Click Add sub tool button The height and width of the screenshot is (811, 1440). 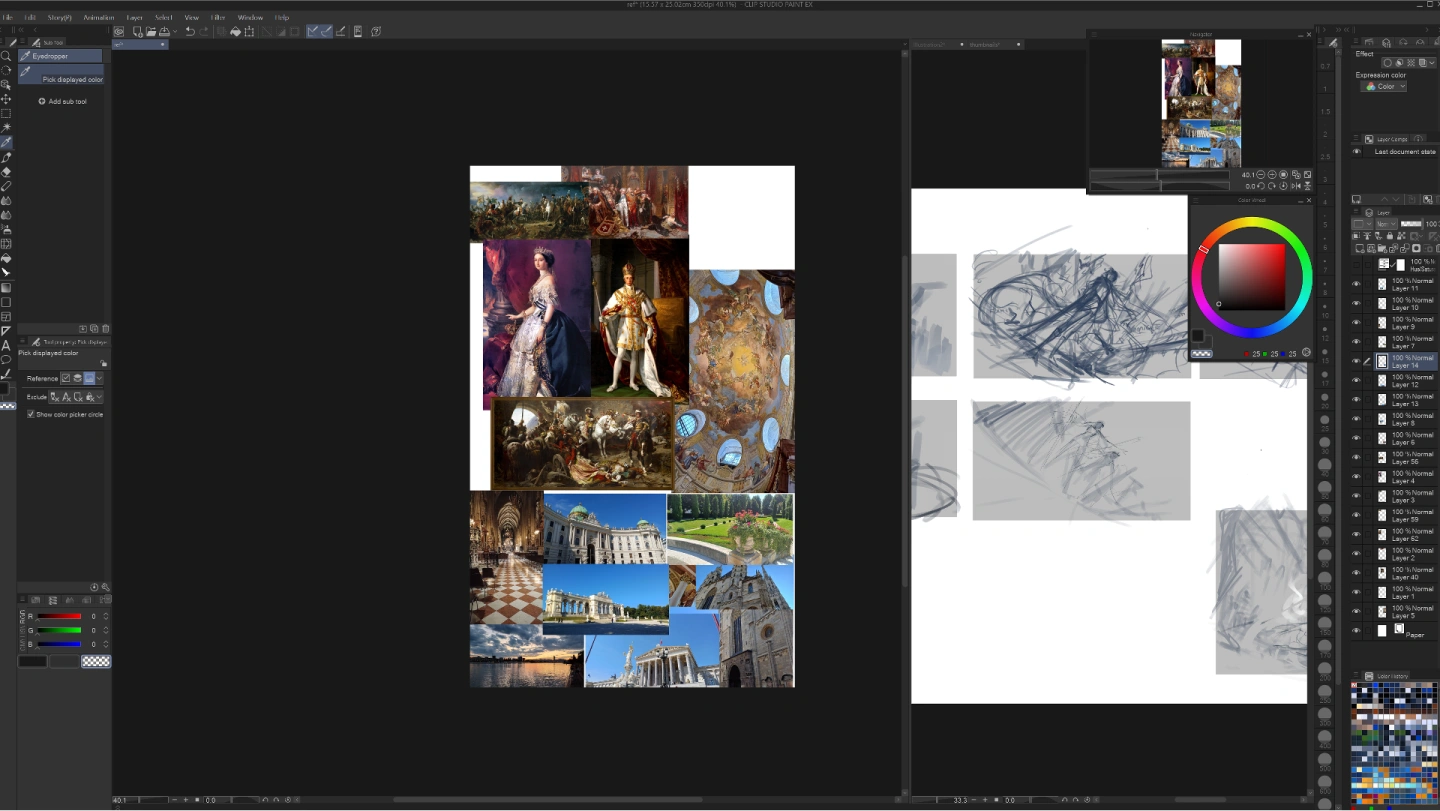point(62,101)
